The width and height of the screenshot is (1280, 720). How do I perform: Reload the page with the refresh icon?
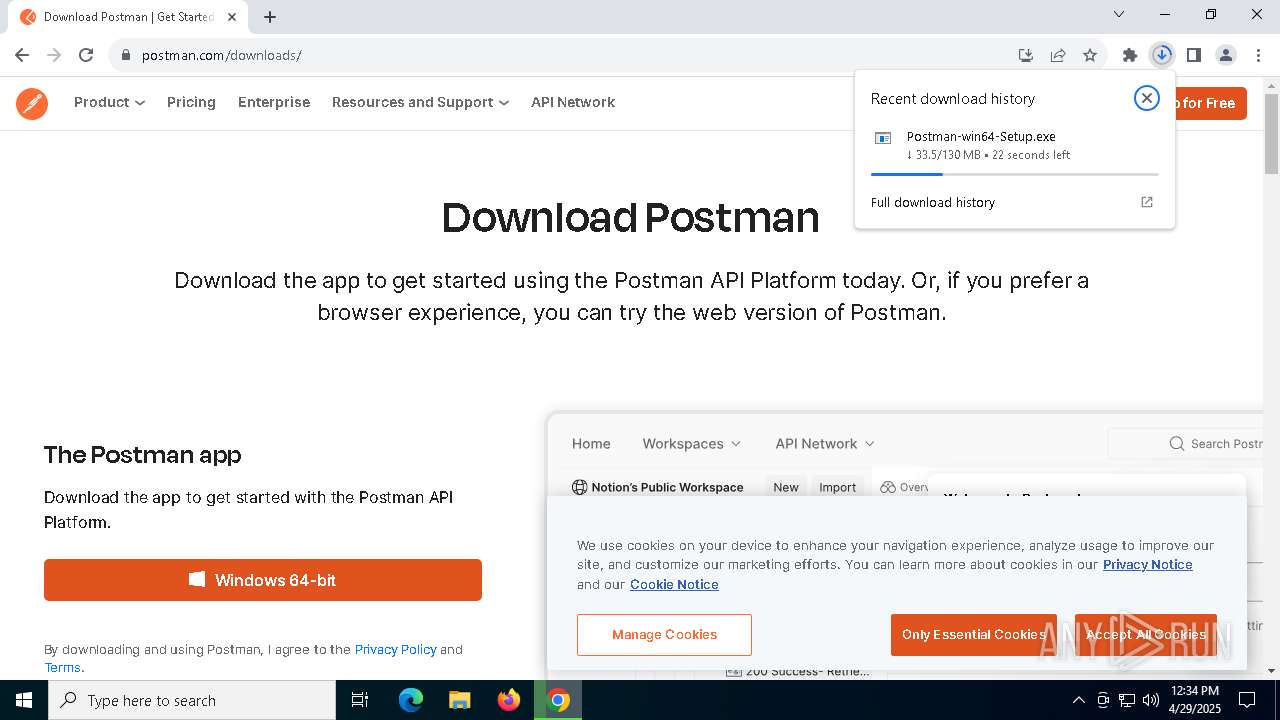click(x=86, y=55)
